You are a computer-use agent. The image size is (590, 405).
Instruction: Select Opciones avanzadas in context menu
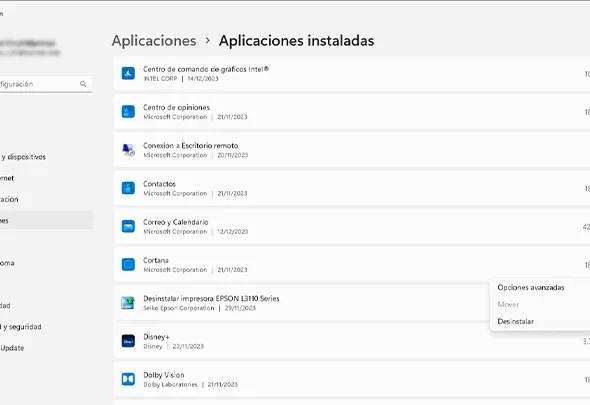point(531,288)
